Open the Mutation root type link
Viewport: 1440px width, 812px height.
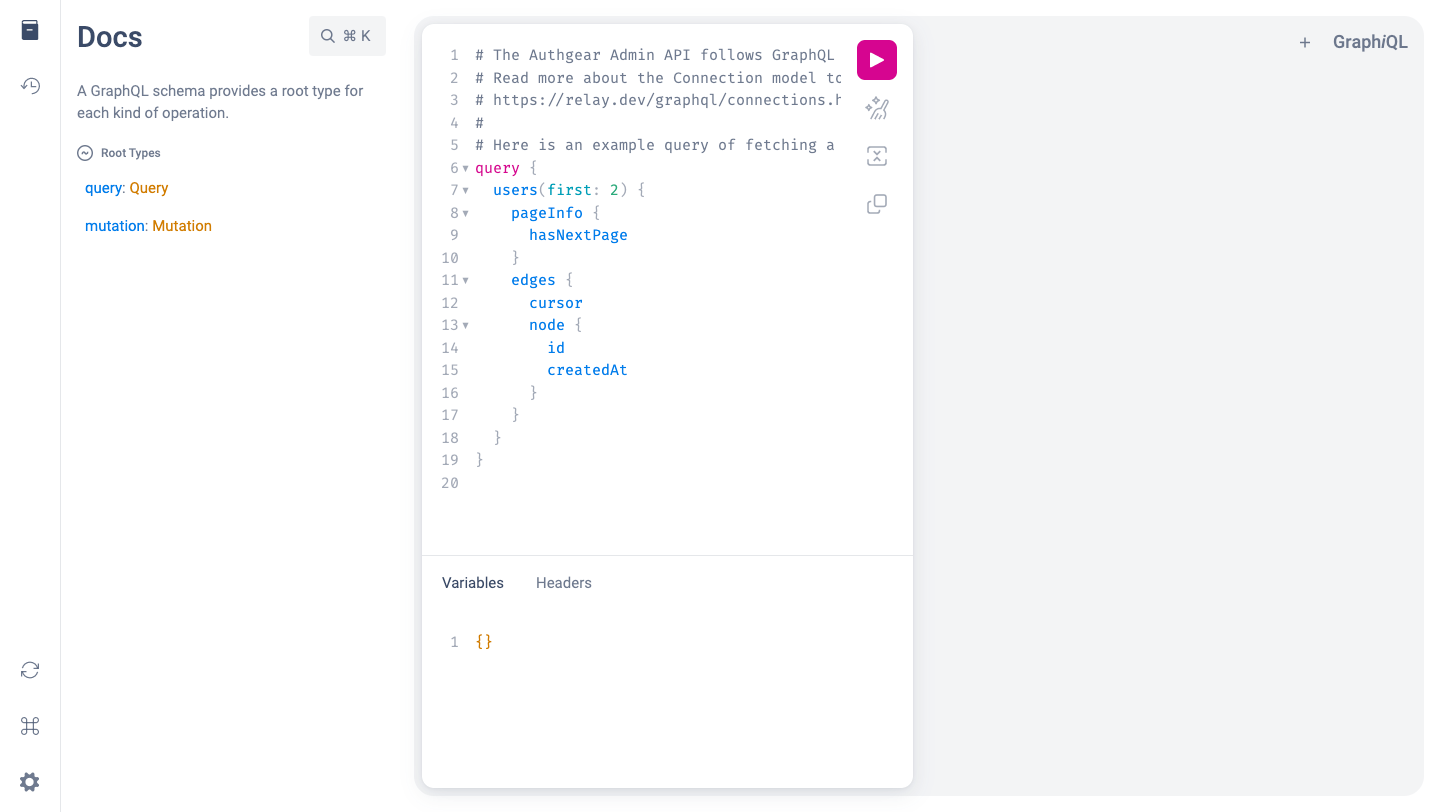[181, 226]
